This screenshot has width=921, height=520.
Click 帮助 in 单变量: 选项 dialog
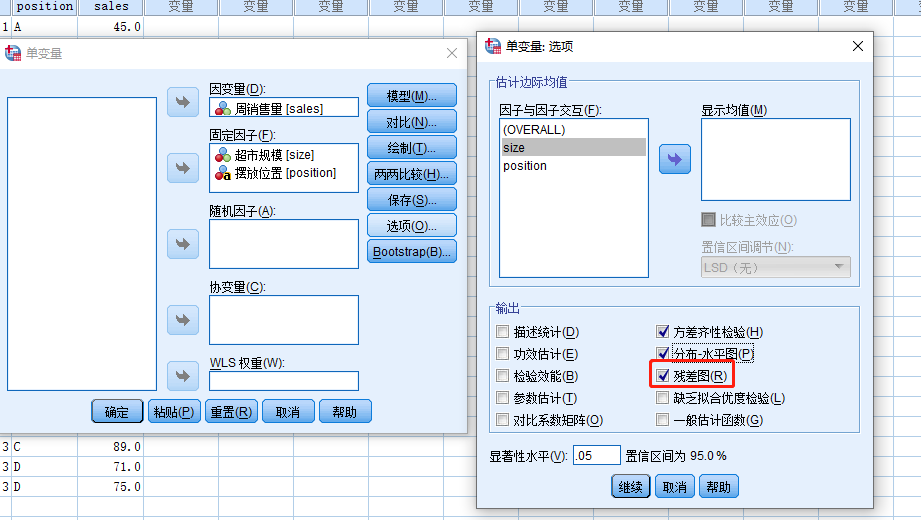click(718, 487)
